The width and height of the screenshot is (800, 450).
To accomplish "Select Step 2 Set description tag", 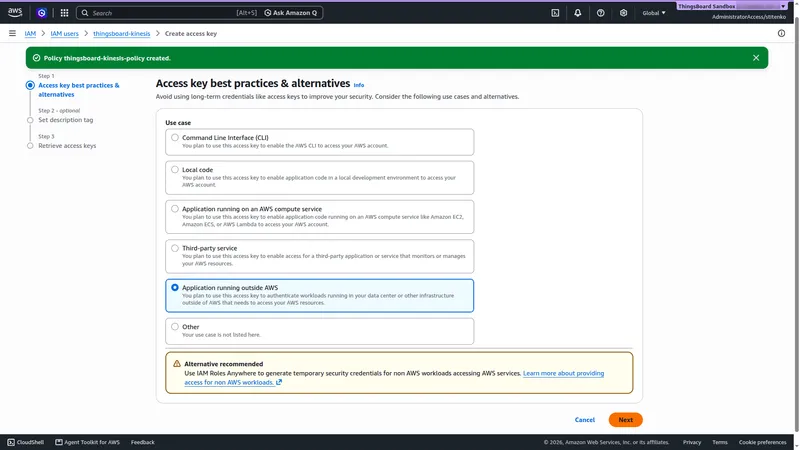I will (66, 120).
